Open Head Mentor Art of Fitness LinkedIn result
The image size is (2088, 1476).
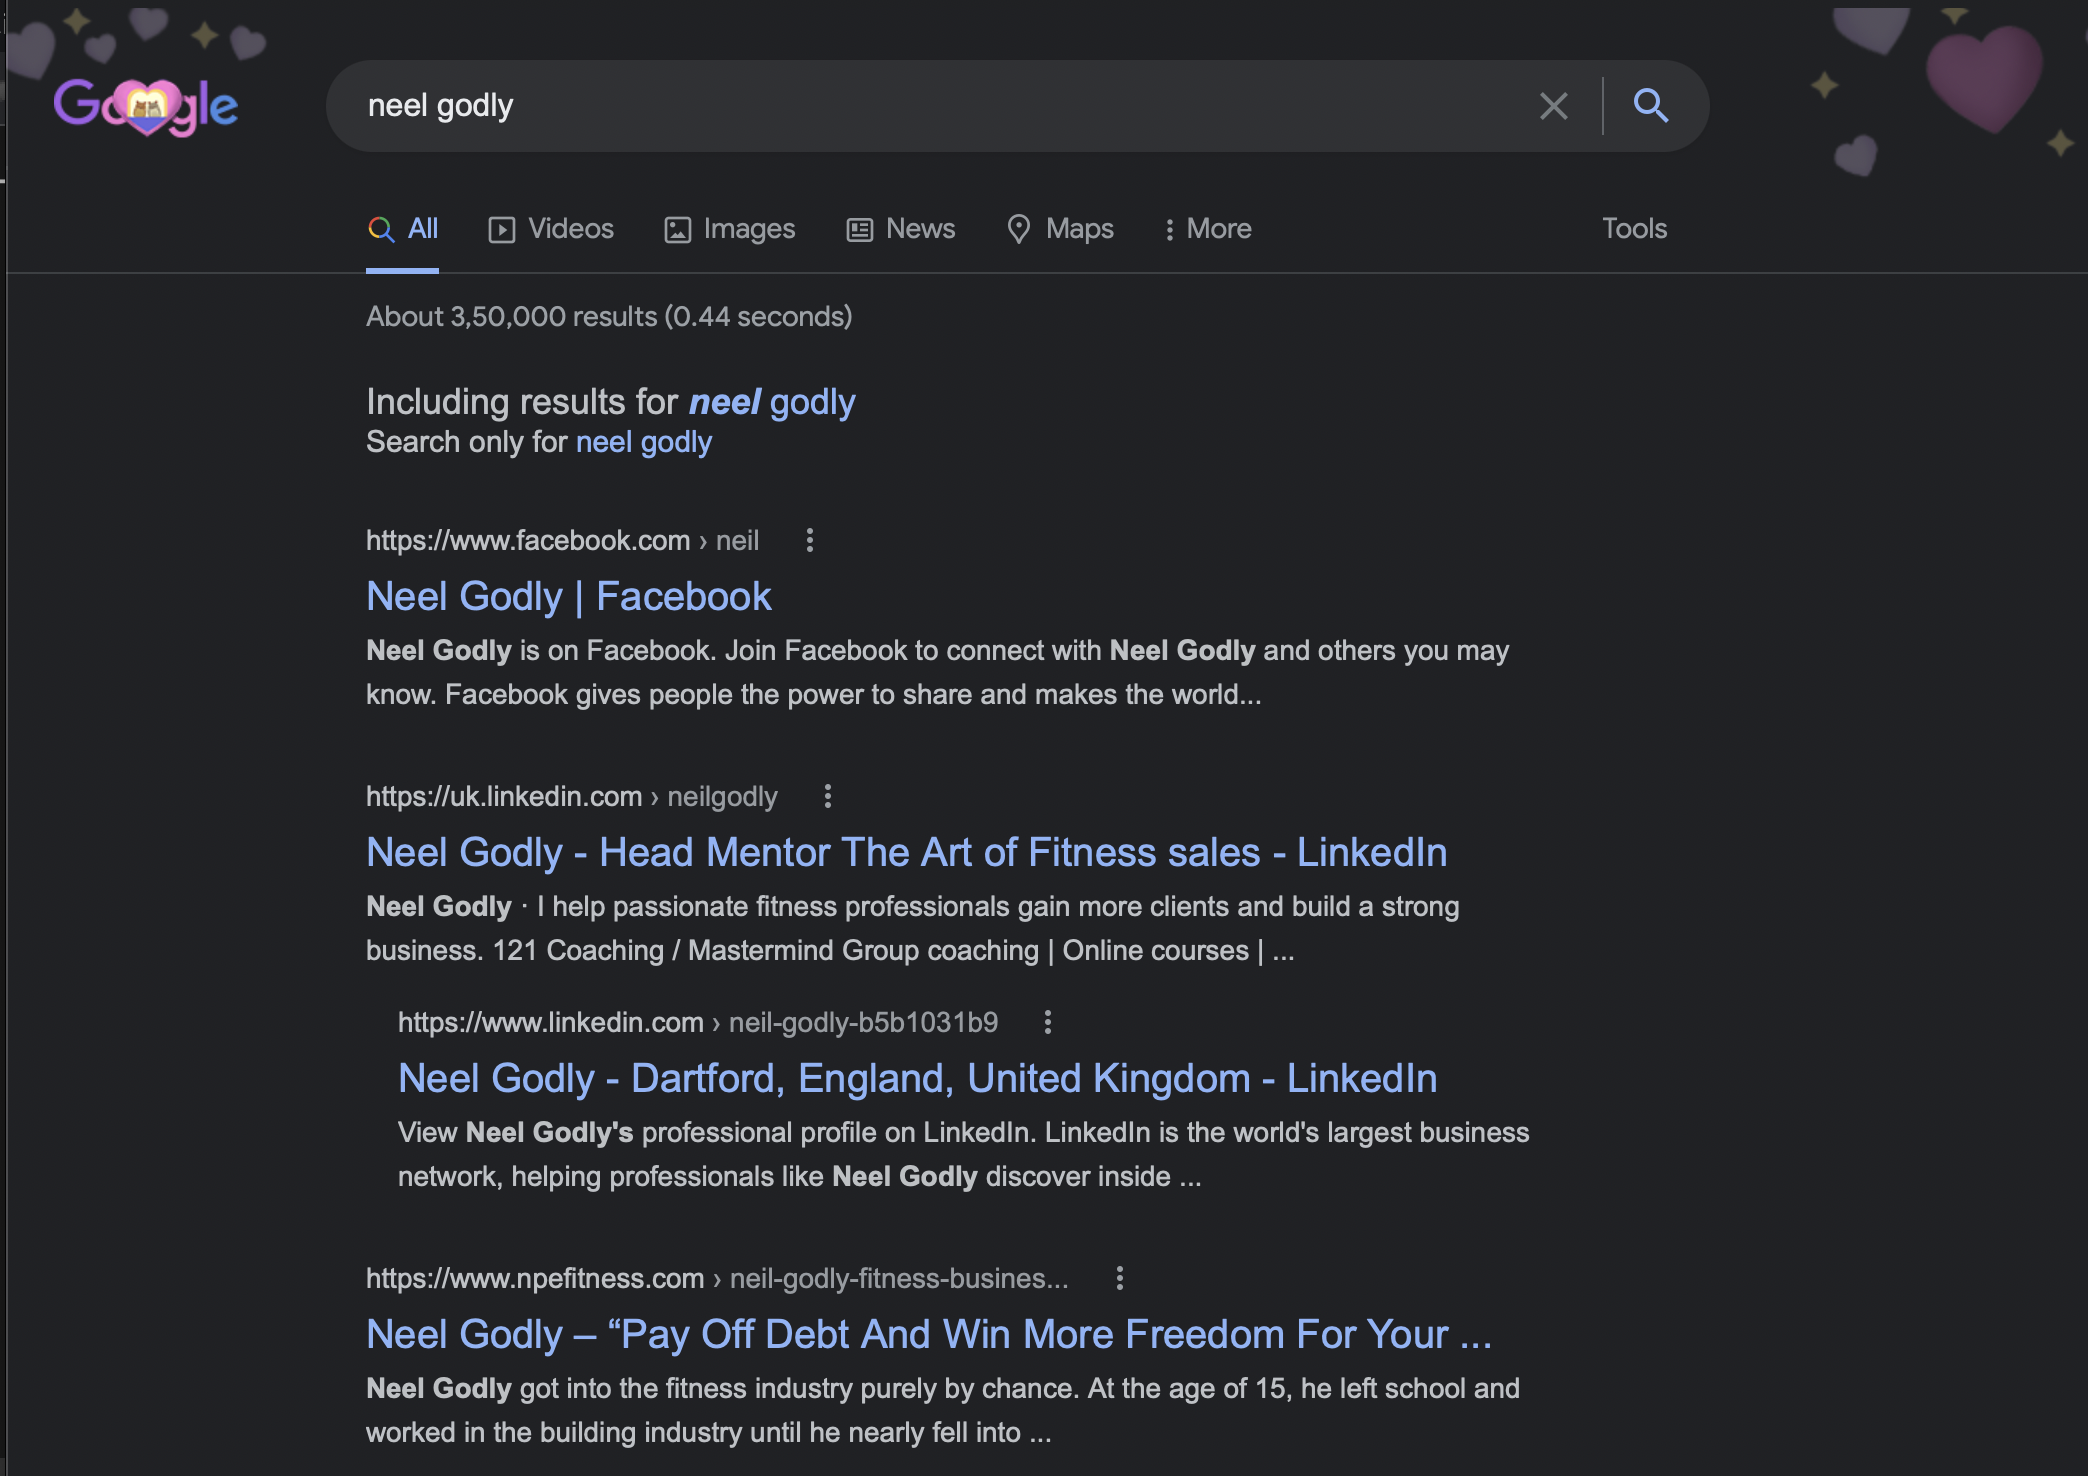coord(906,853)
